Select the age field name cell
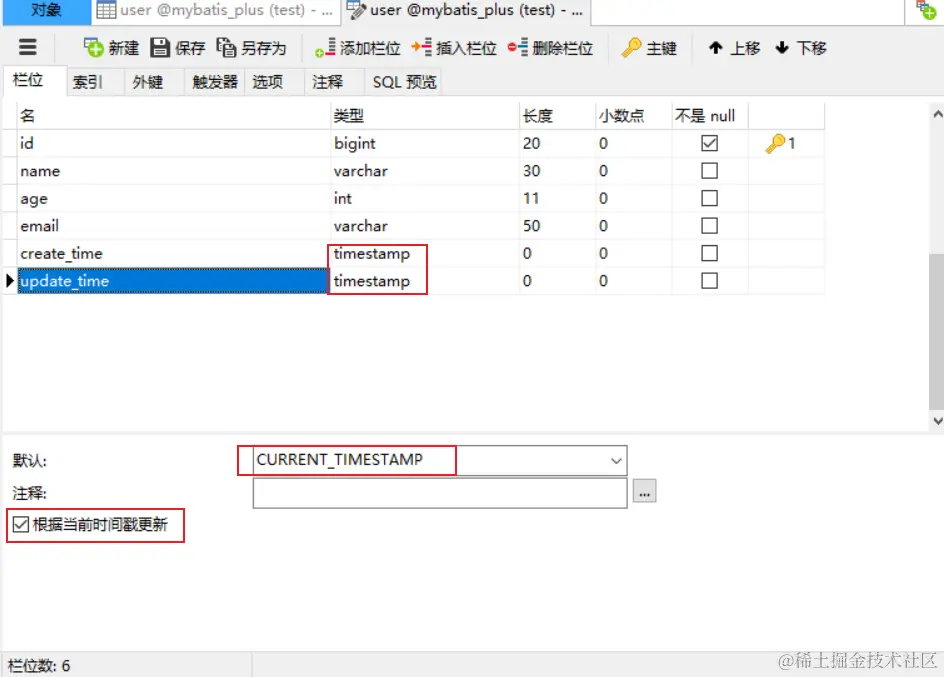The width and height of the screenshot is (944, 677). (173, 198)
